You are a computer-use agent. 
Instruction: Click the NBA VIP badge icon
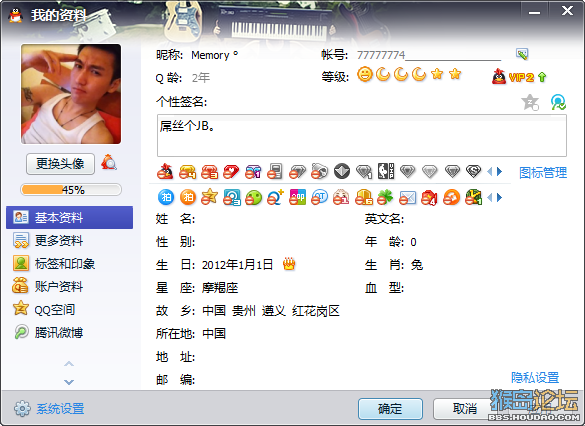tap(386, 171)
